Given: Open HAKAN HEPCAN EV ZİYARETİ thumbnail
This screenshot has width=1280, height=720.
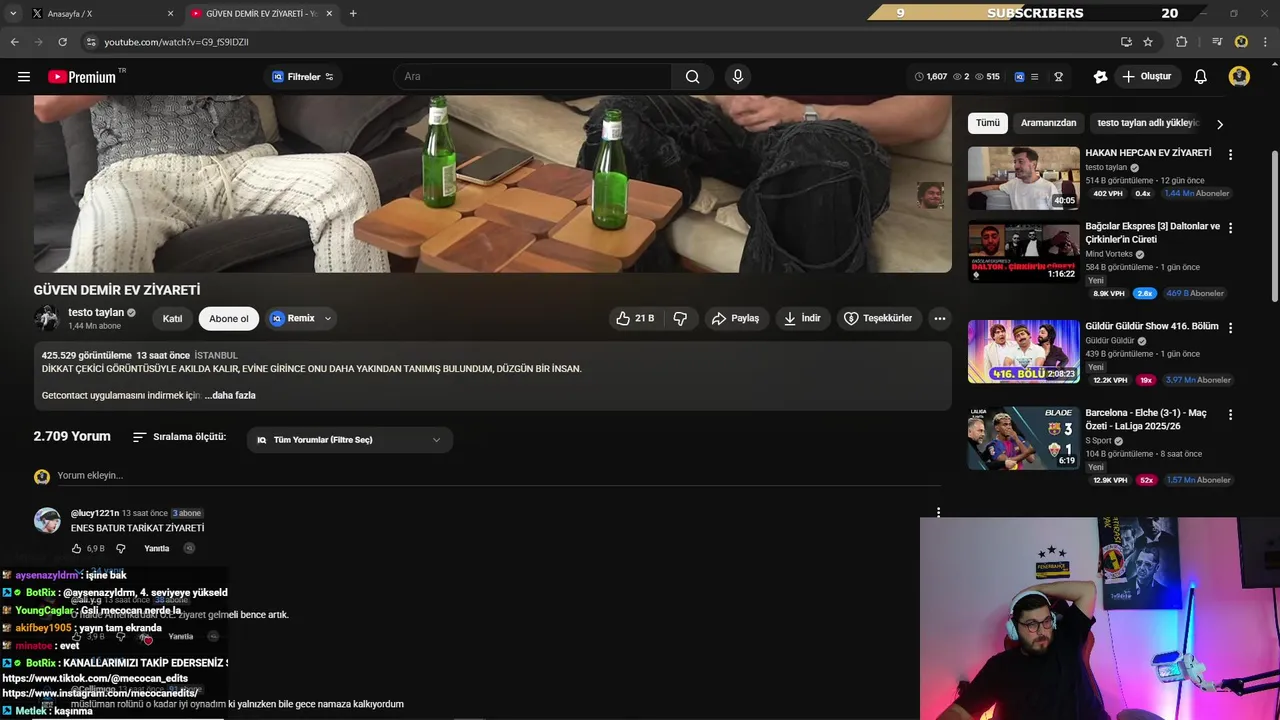Looking at the screenshot, I should point(1023,178).
